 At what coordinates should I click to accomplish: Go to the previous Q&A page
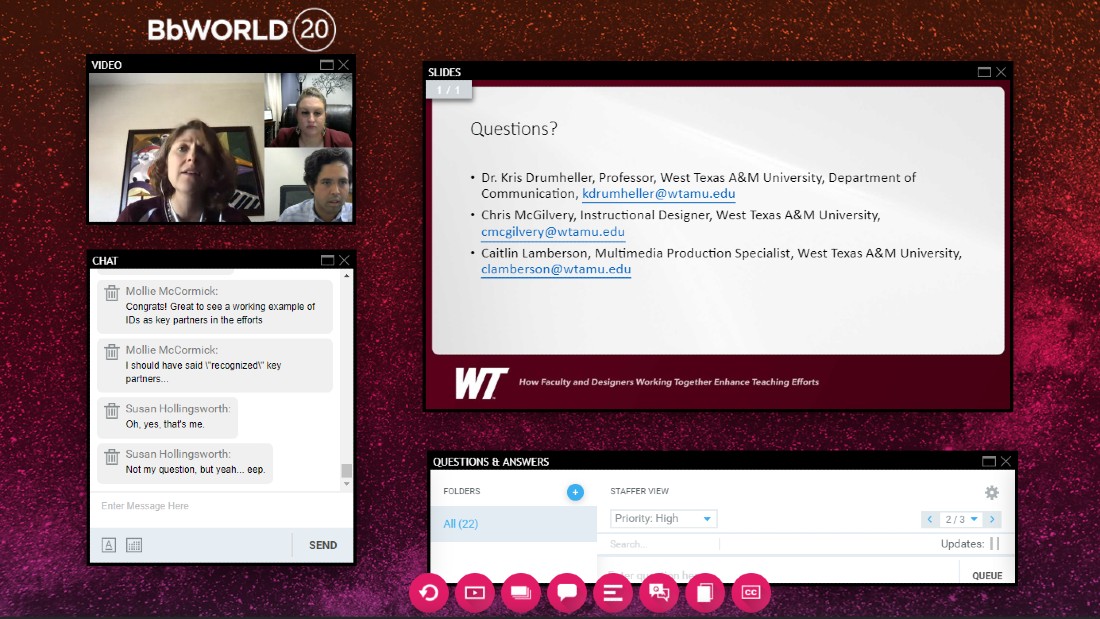point(930,519)
